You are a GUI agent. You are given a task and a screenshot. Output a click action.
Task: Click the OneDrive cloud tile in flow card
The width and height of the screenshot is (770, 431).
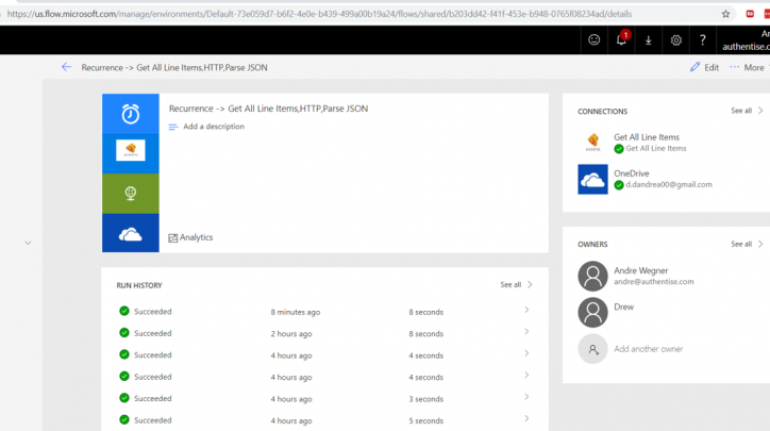131,233
